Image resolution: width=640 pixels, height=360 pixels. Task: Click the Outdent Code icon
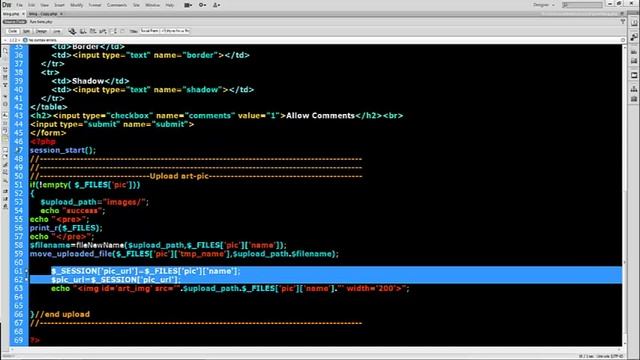[5, 199]
